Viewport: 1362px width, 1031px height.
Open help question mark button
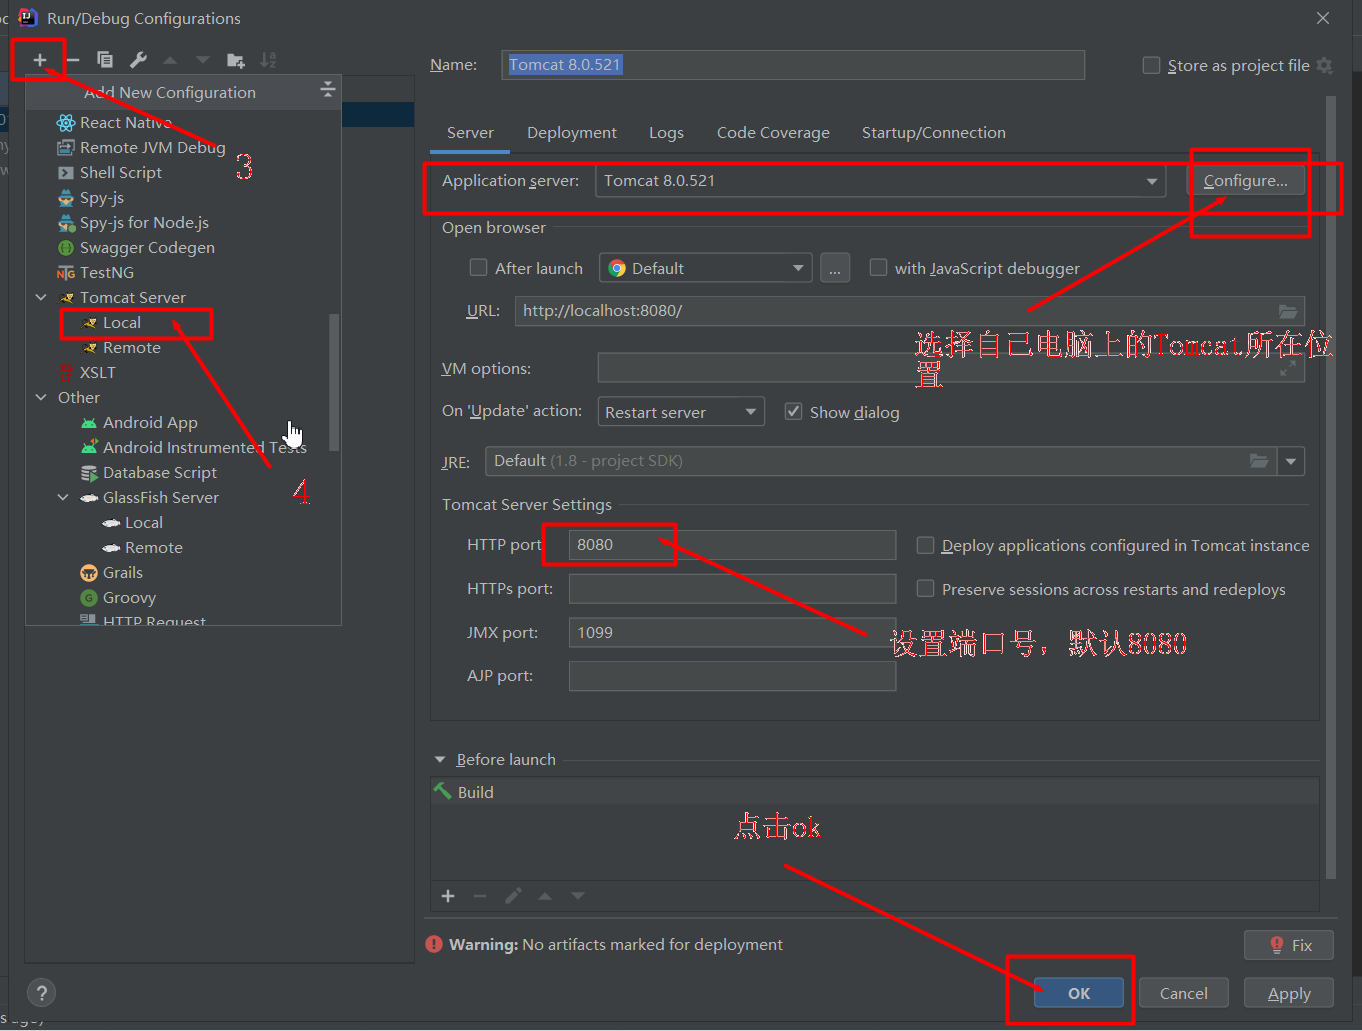(x=41, y=993)
